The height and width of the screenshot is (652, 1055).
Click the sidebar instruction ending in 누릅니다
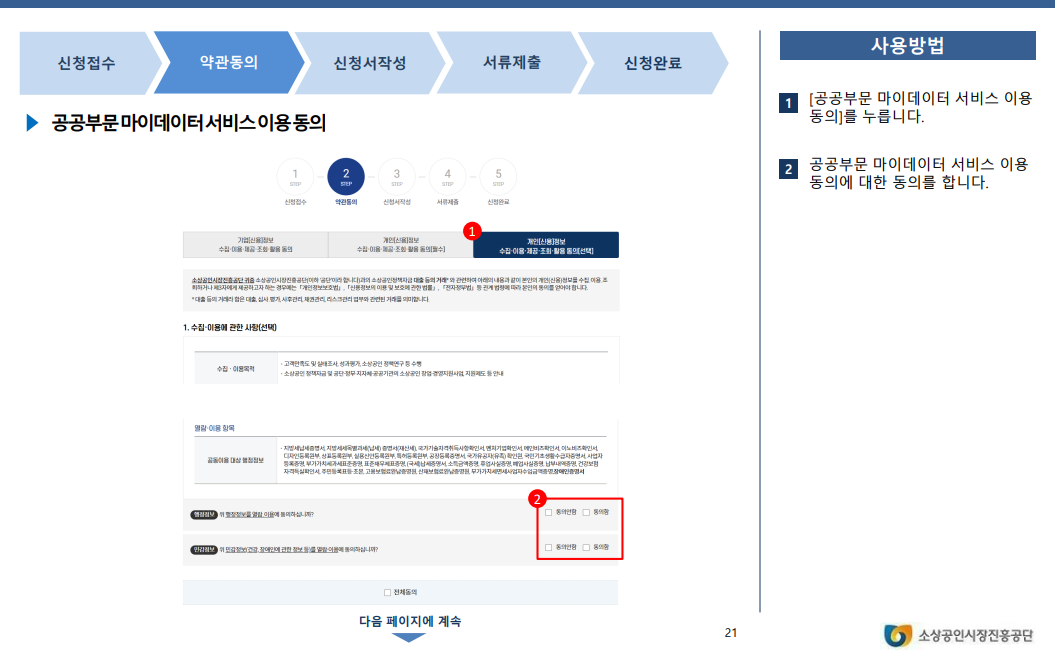920,107
